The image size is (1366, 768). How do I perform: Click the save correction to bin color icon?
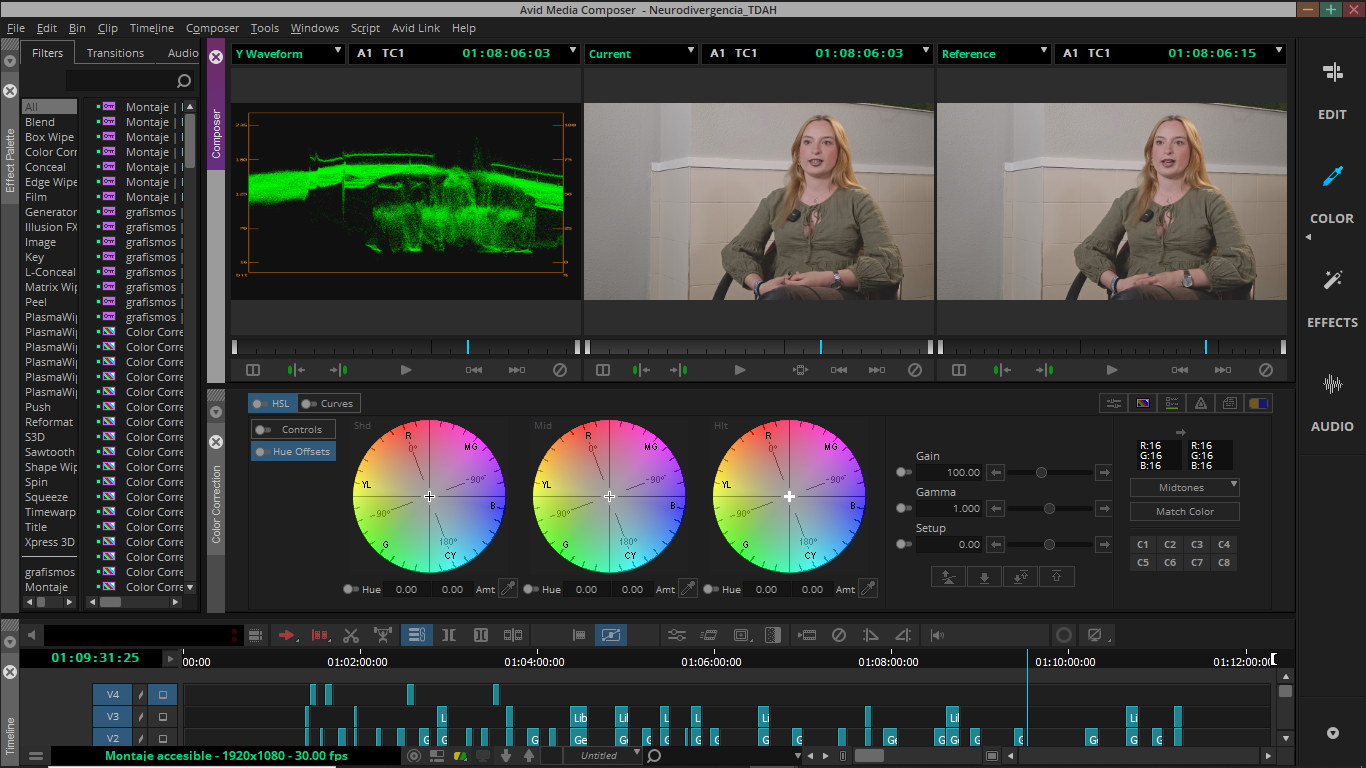point(1142,403)
